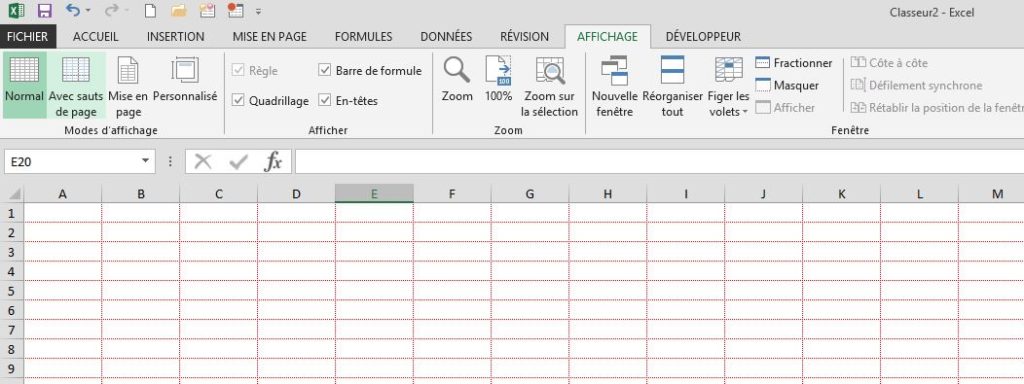Select column E header
The height and width of the screenshot is (384, 1024).
click(374, 194)
